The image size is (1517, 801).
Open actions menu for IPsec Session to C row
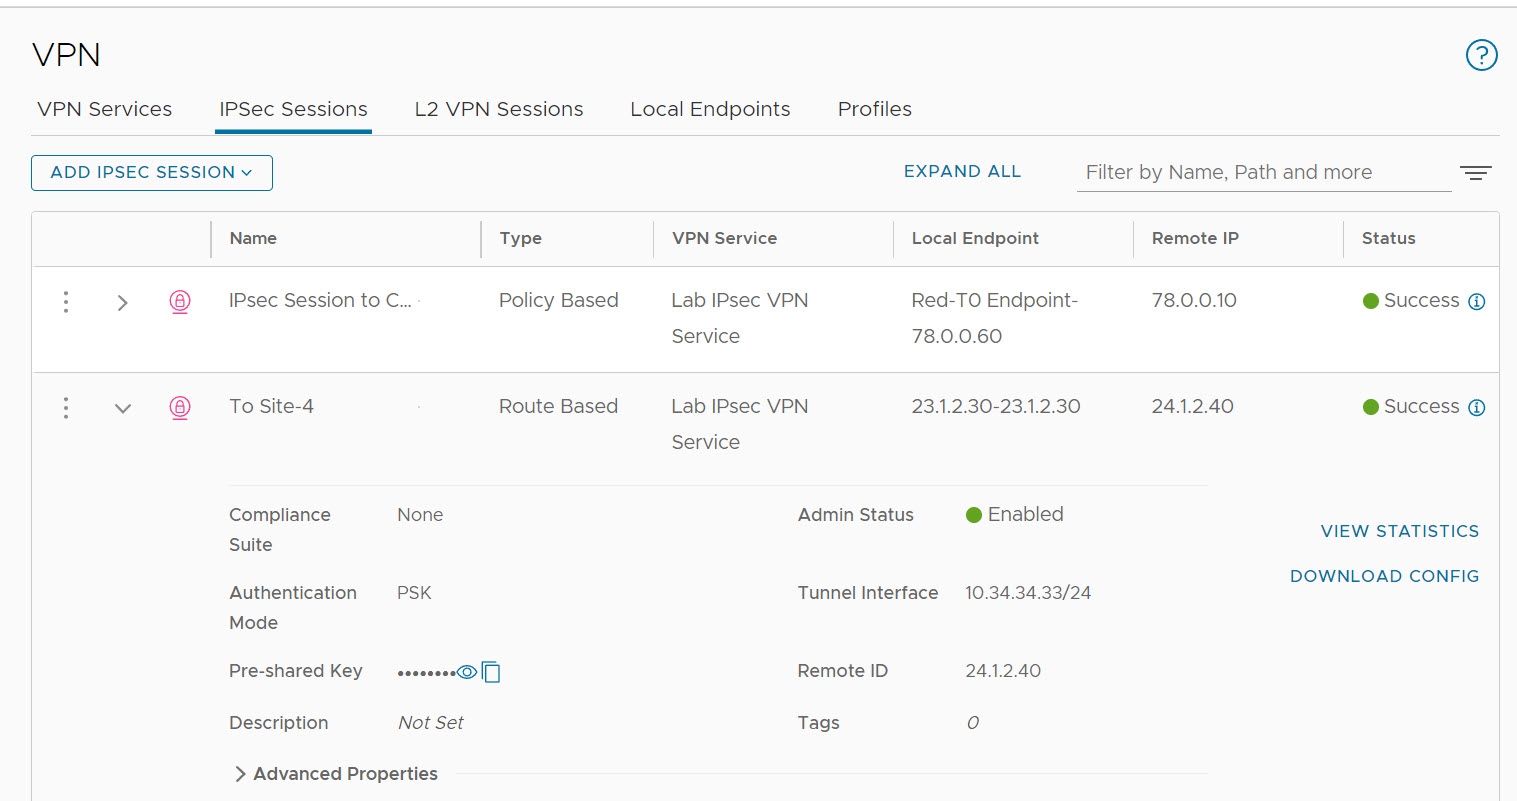(66, 302)
